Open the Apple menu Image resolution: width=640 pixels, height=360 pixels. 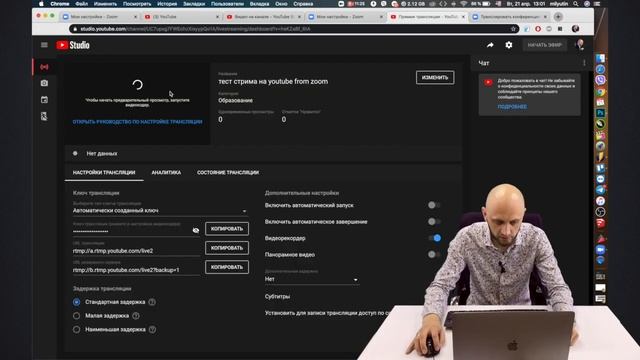(x=41, y=4)
